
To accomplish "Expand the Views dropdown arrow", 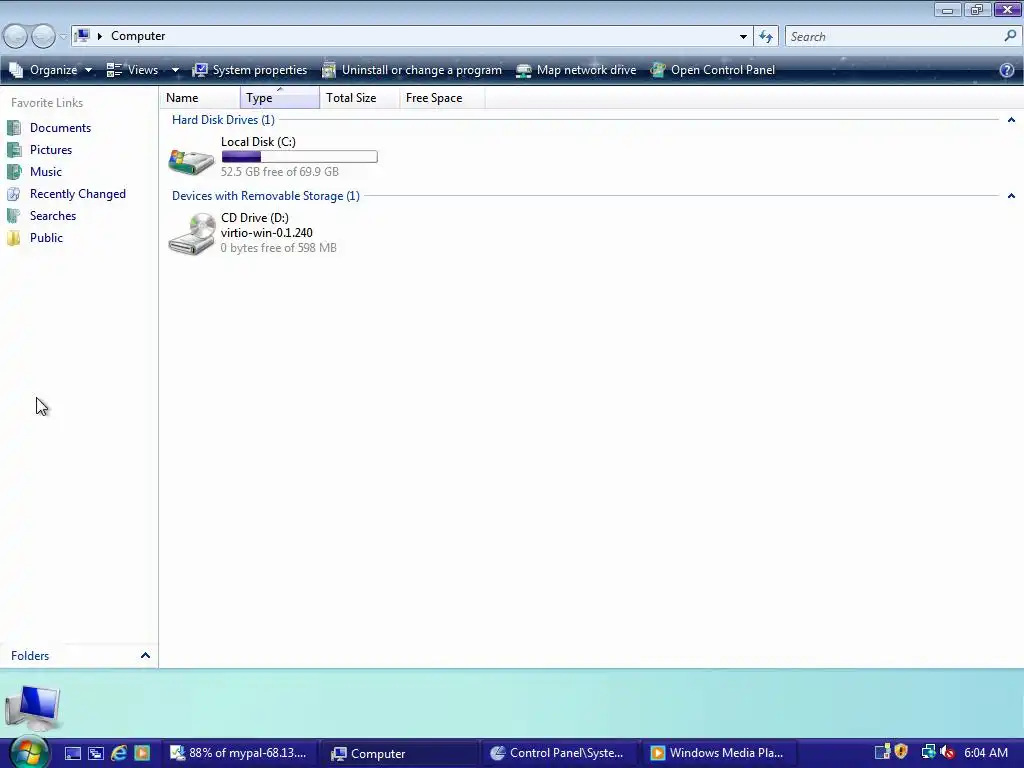I will click(x=175, y=70).
